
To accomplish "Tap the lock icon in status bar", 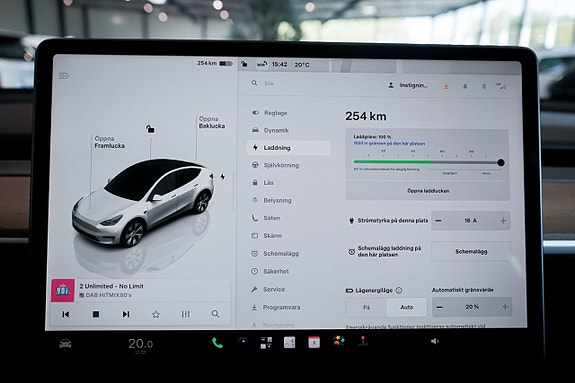I will coord(244,64).
